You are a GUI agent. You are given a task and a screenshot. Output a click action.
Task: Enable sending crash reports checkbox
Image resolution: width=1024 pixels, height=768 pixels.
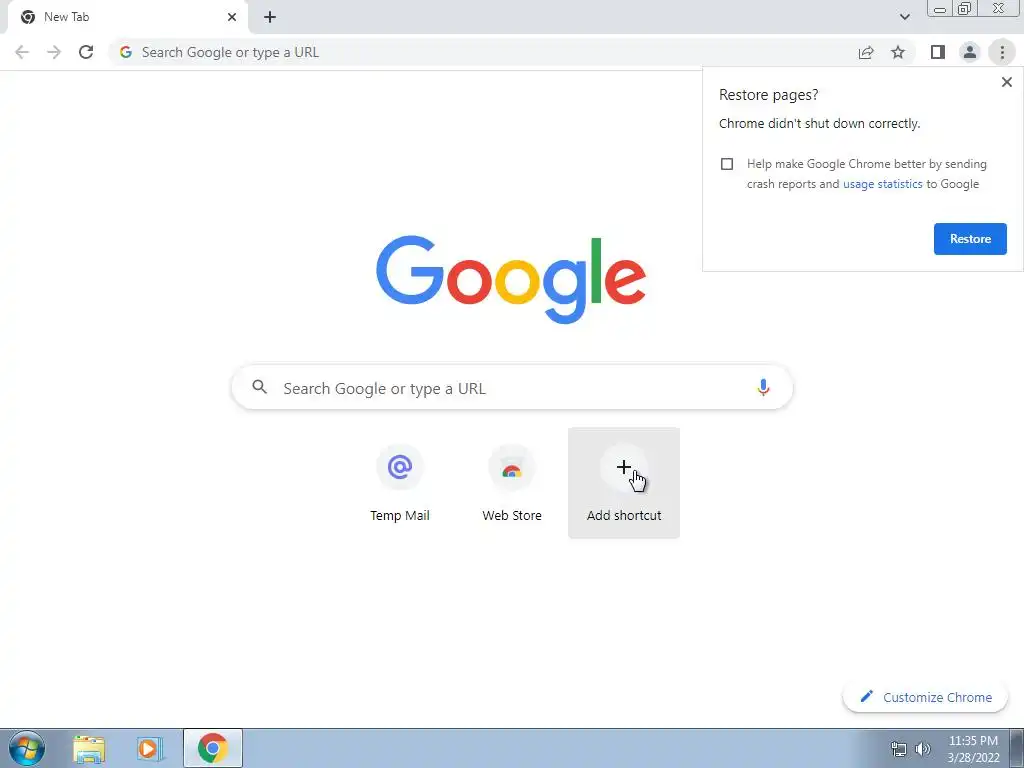point(727,164)
